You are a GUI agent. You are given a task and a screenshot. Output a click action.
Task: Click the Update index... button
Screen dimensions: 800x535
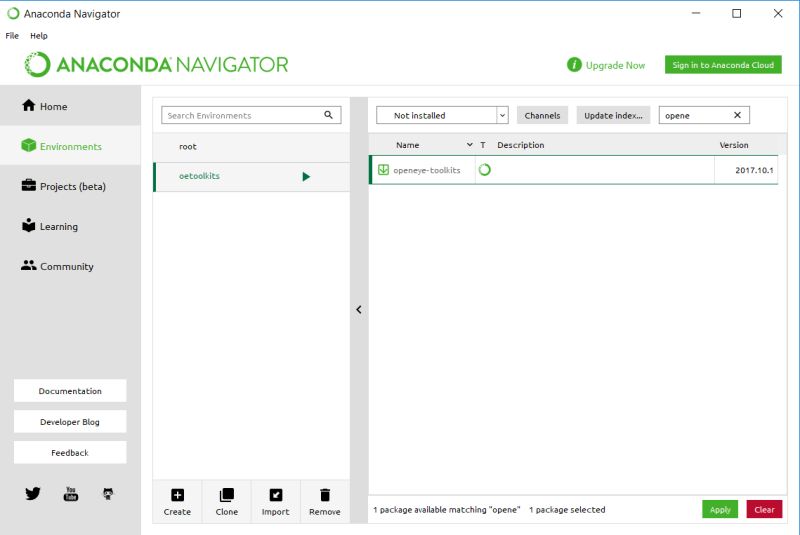613,115
